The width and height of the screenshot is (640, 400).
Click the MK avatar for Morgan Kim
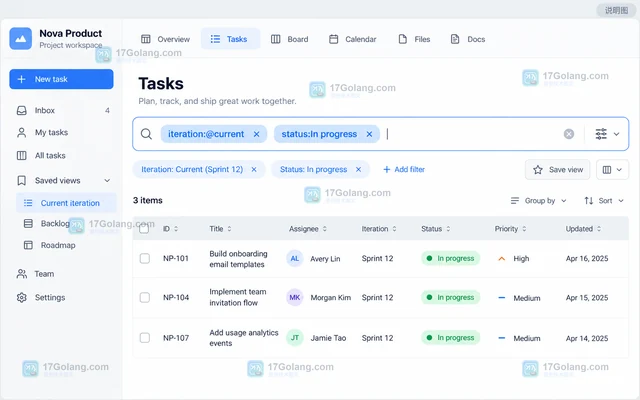[x=295, y=298]
